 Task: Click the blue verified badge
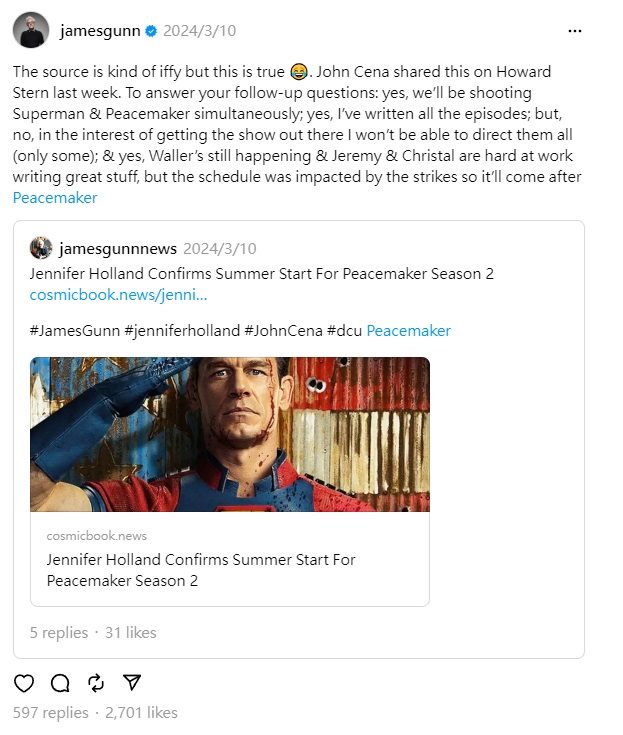[x=151, y=31]
